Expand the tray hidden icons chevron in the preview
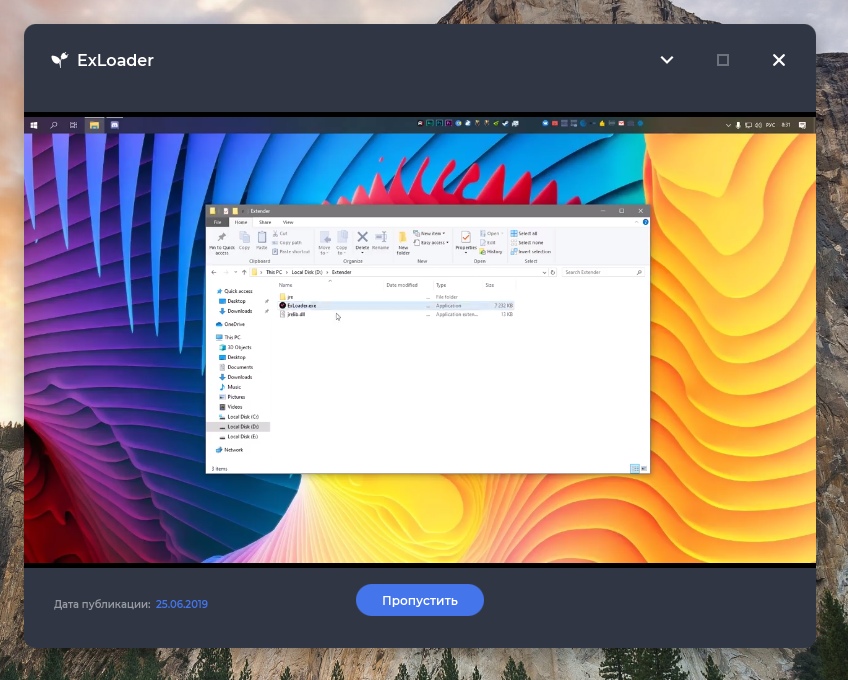 click(728, 125)
